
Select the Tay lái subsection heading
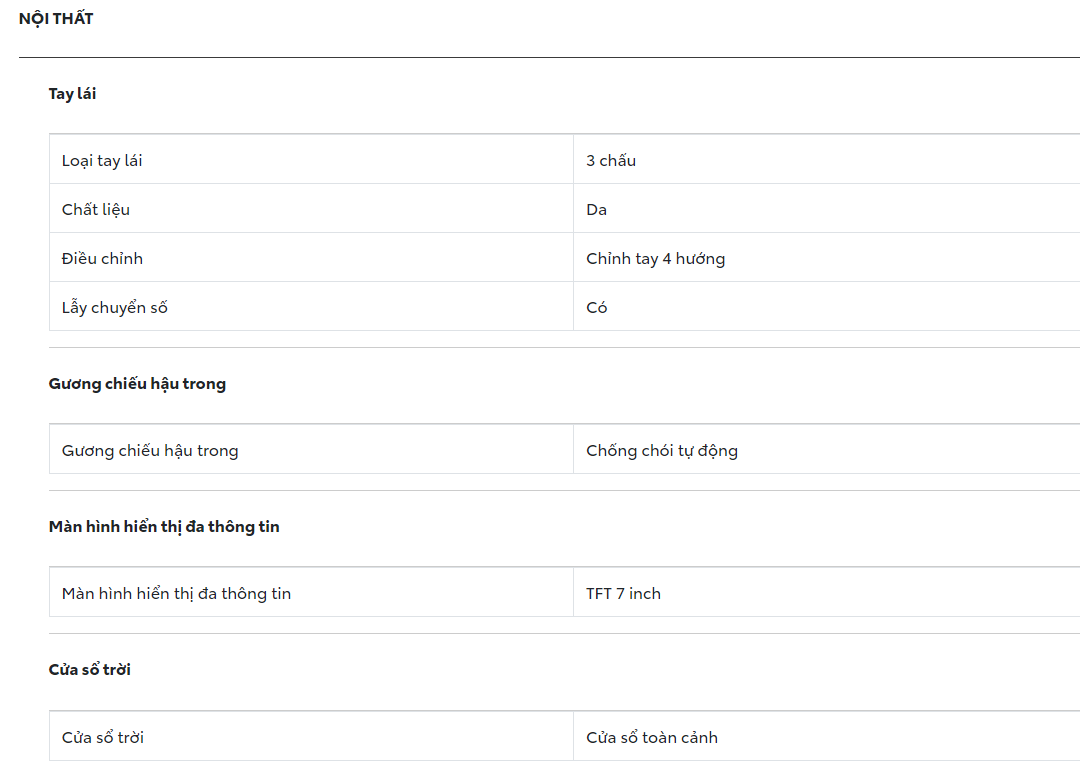[72, 94]
